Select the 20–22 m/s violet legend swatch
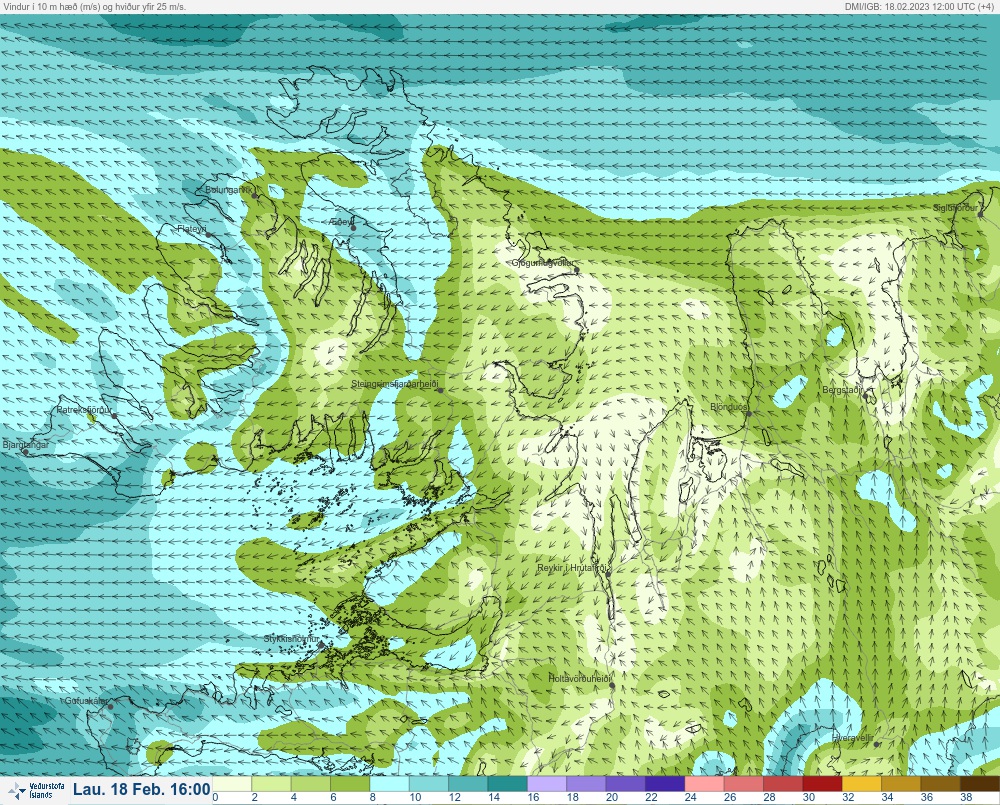The height and width of the screenshot is (805, 1000). (626, 783)
